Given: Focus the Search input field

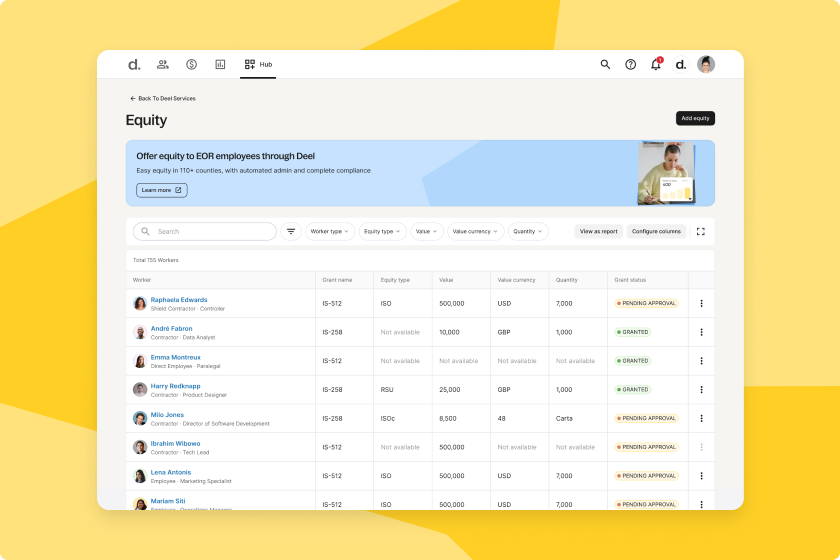Looking at the screenshot, I should (205, 232).
